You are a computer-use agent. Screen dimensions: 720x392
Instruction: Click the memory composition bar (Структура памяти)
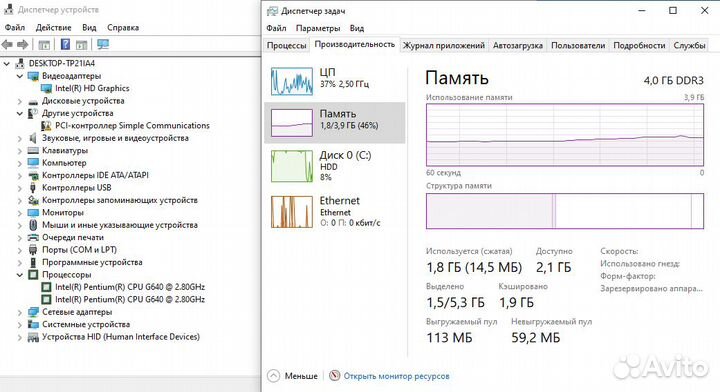coord(565,211)
